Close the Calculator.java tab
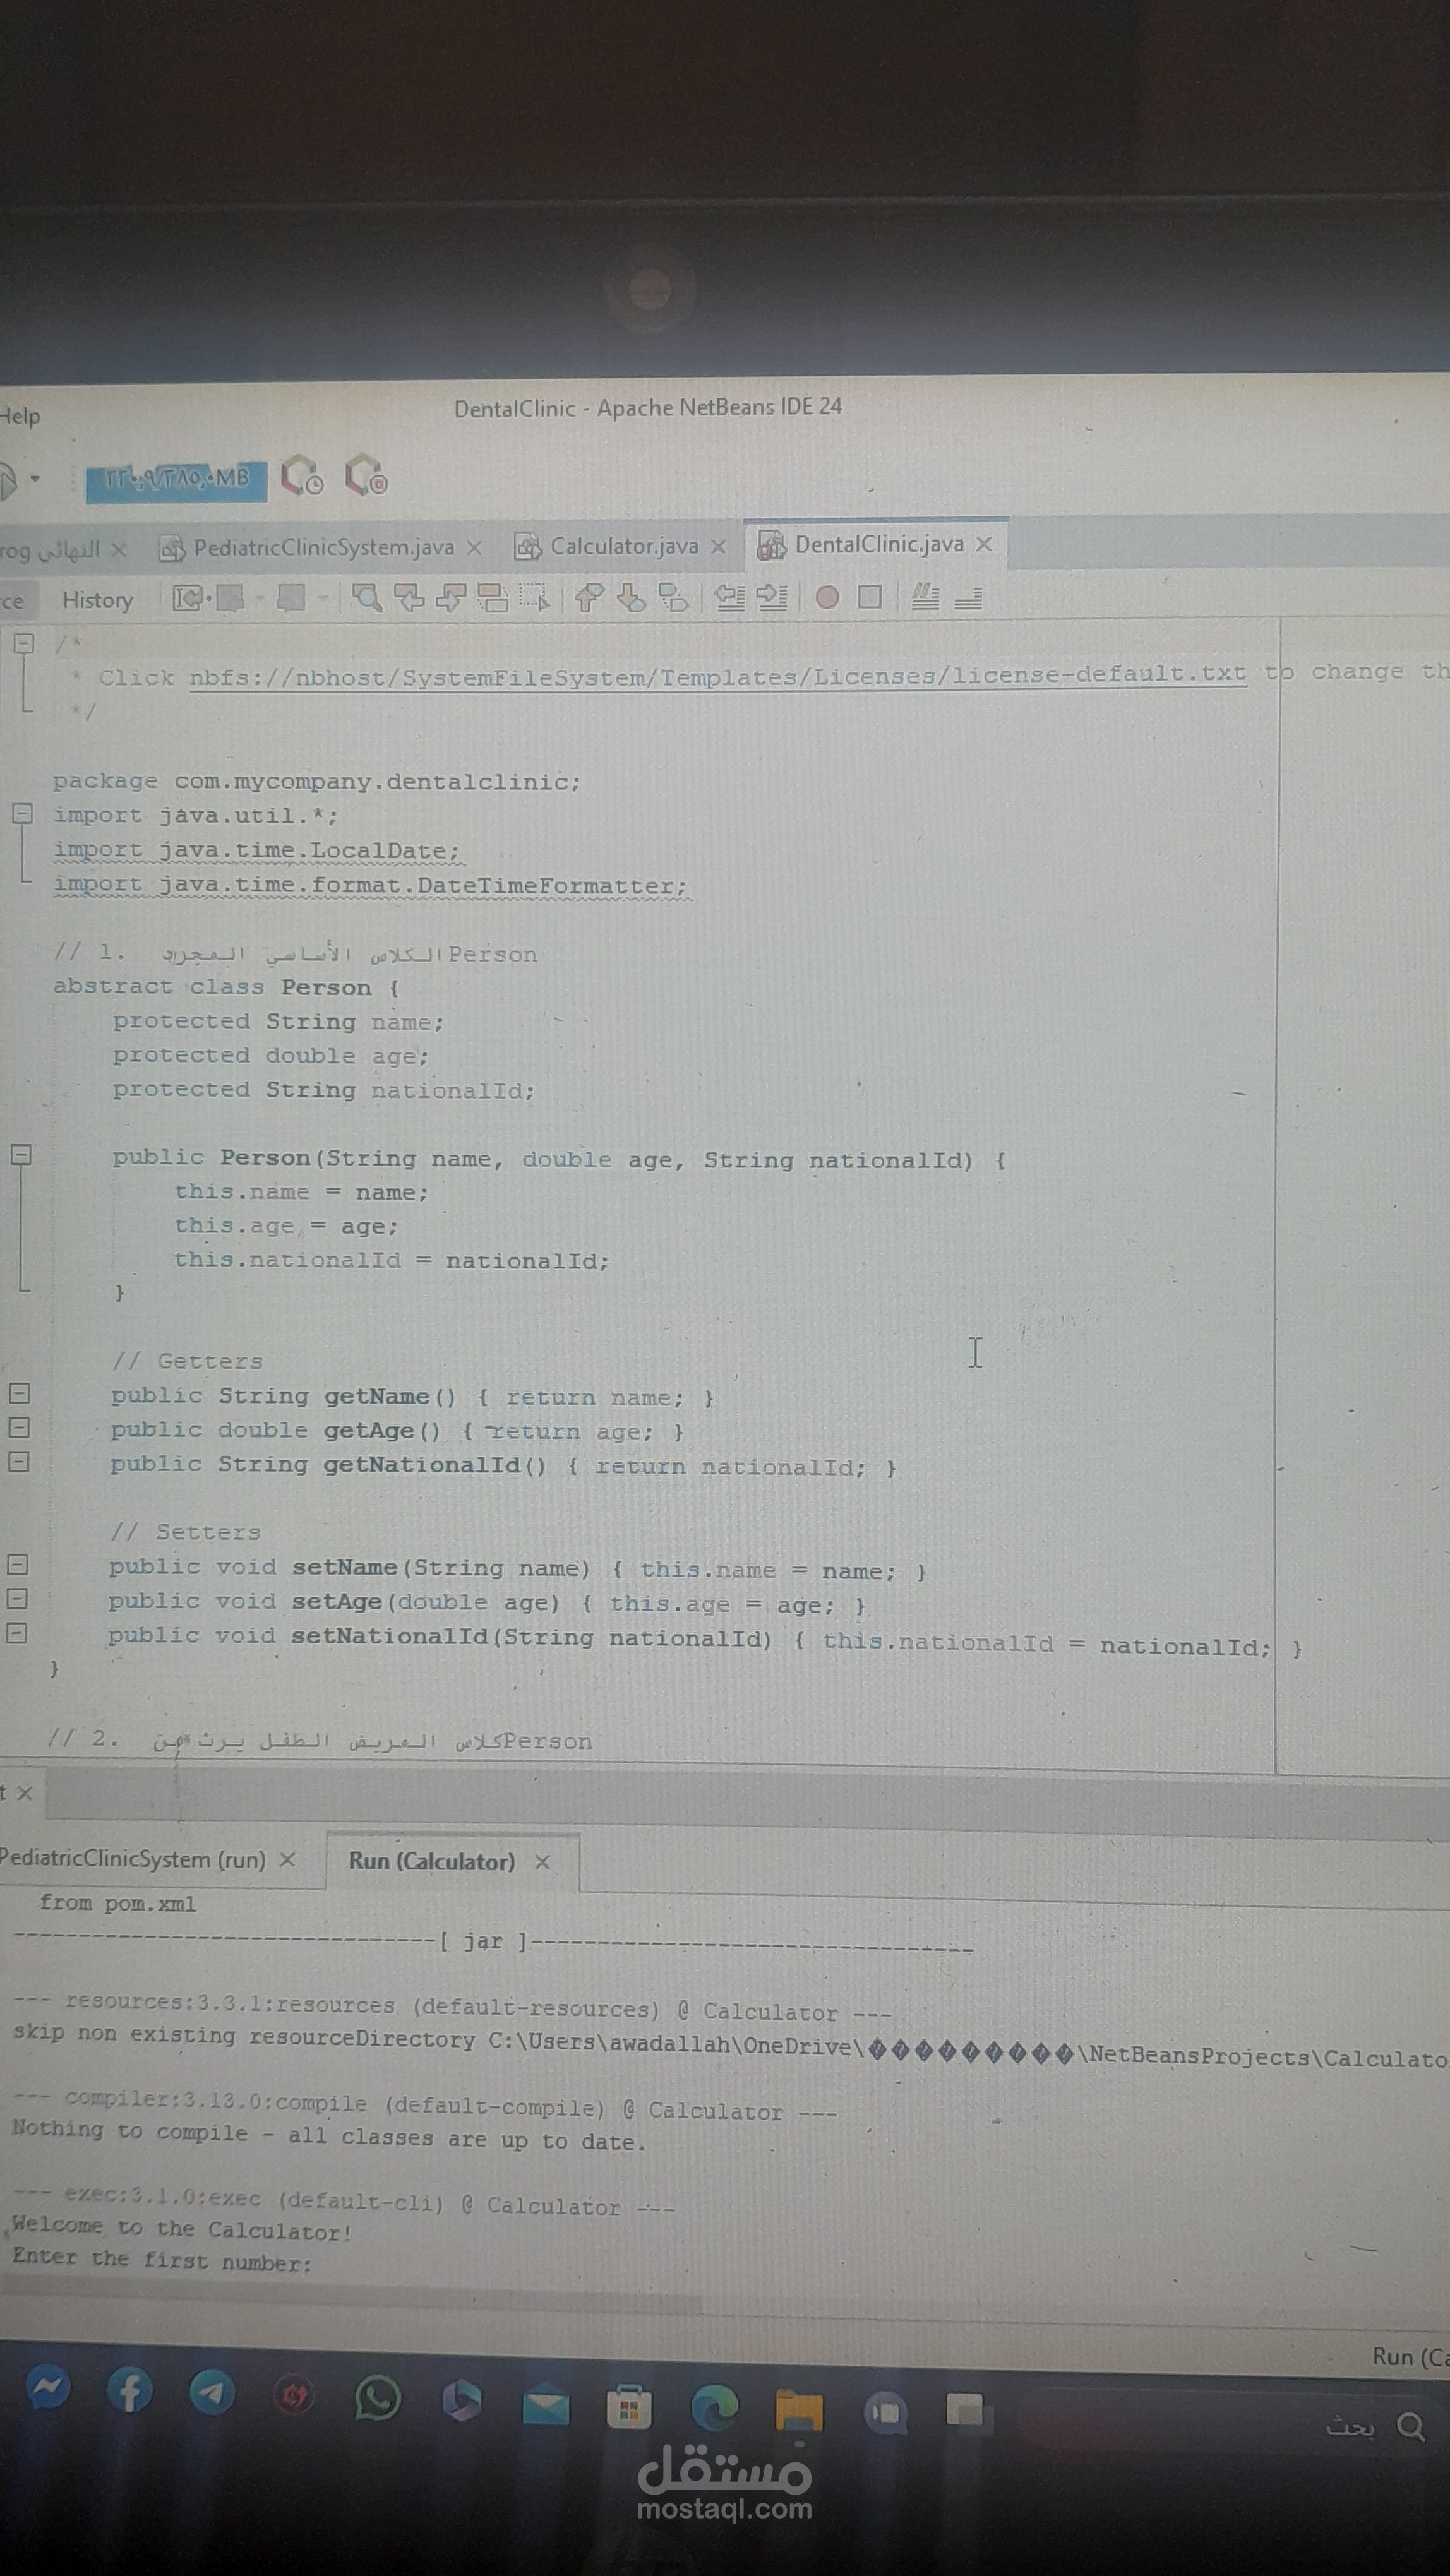Image resolution: width=1450 pixels, height=2576 pixels. [x=718, y=546]
